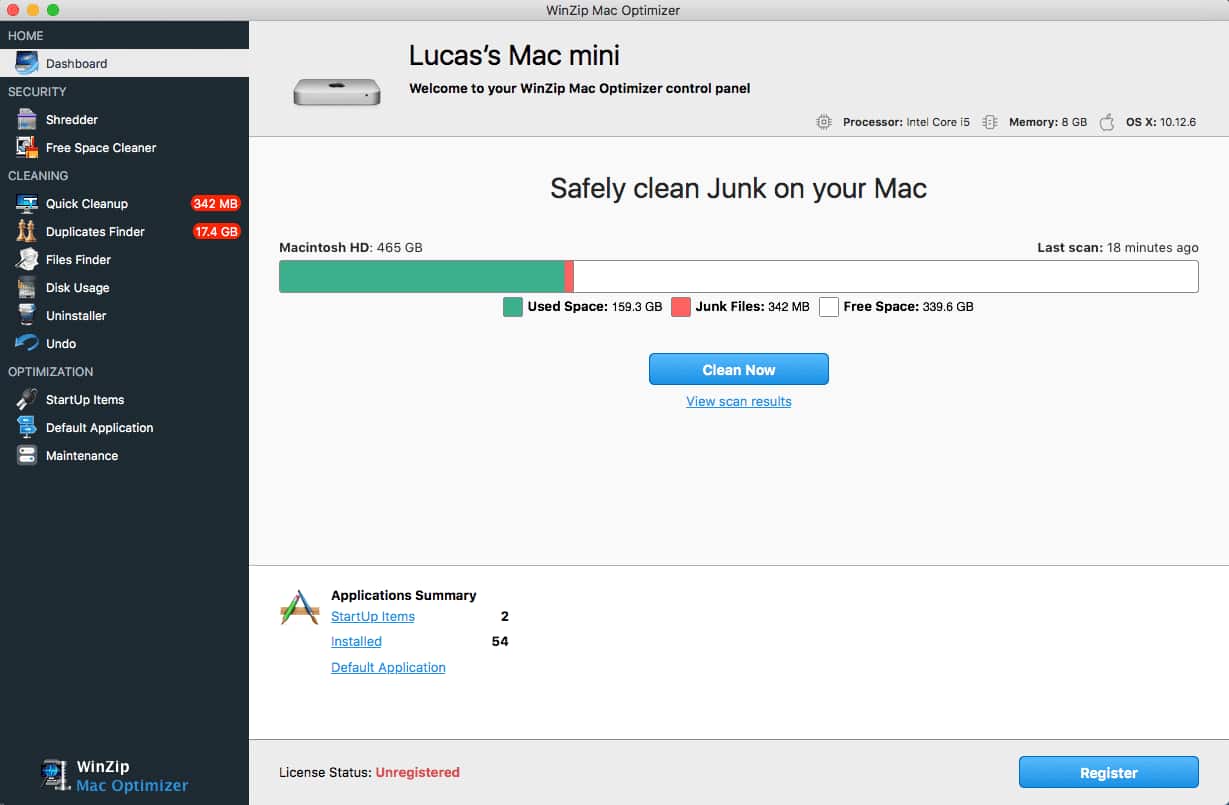Click the Memory 8 GB text
This screenshot has width=1229, height=805.
point(1048,122)
